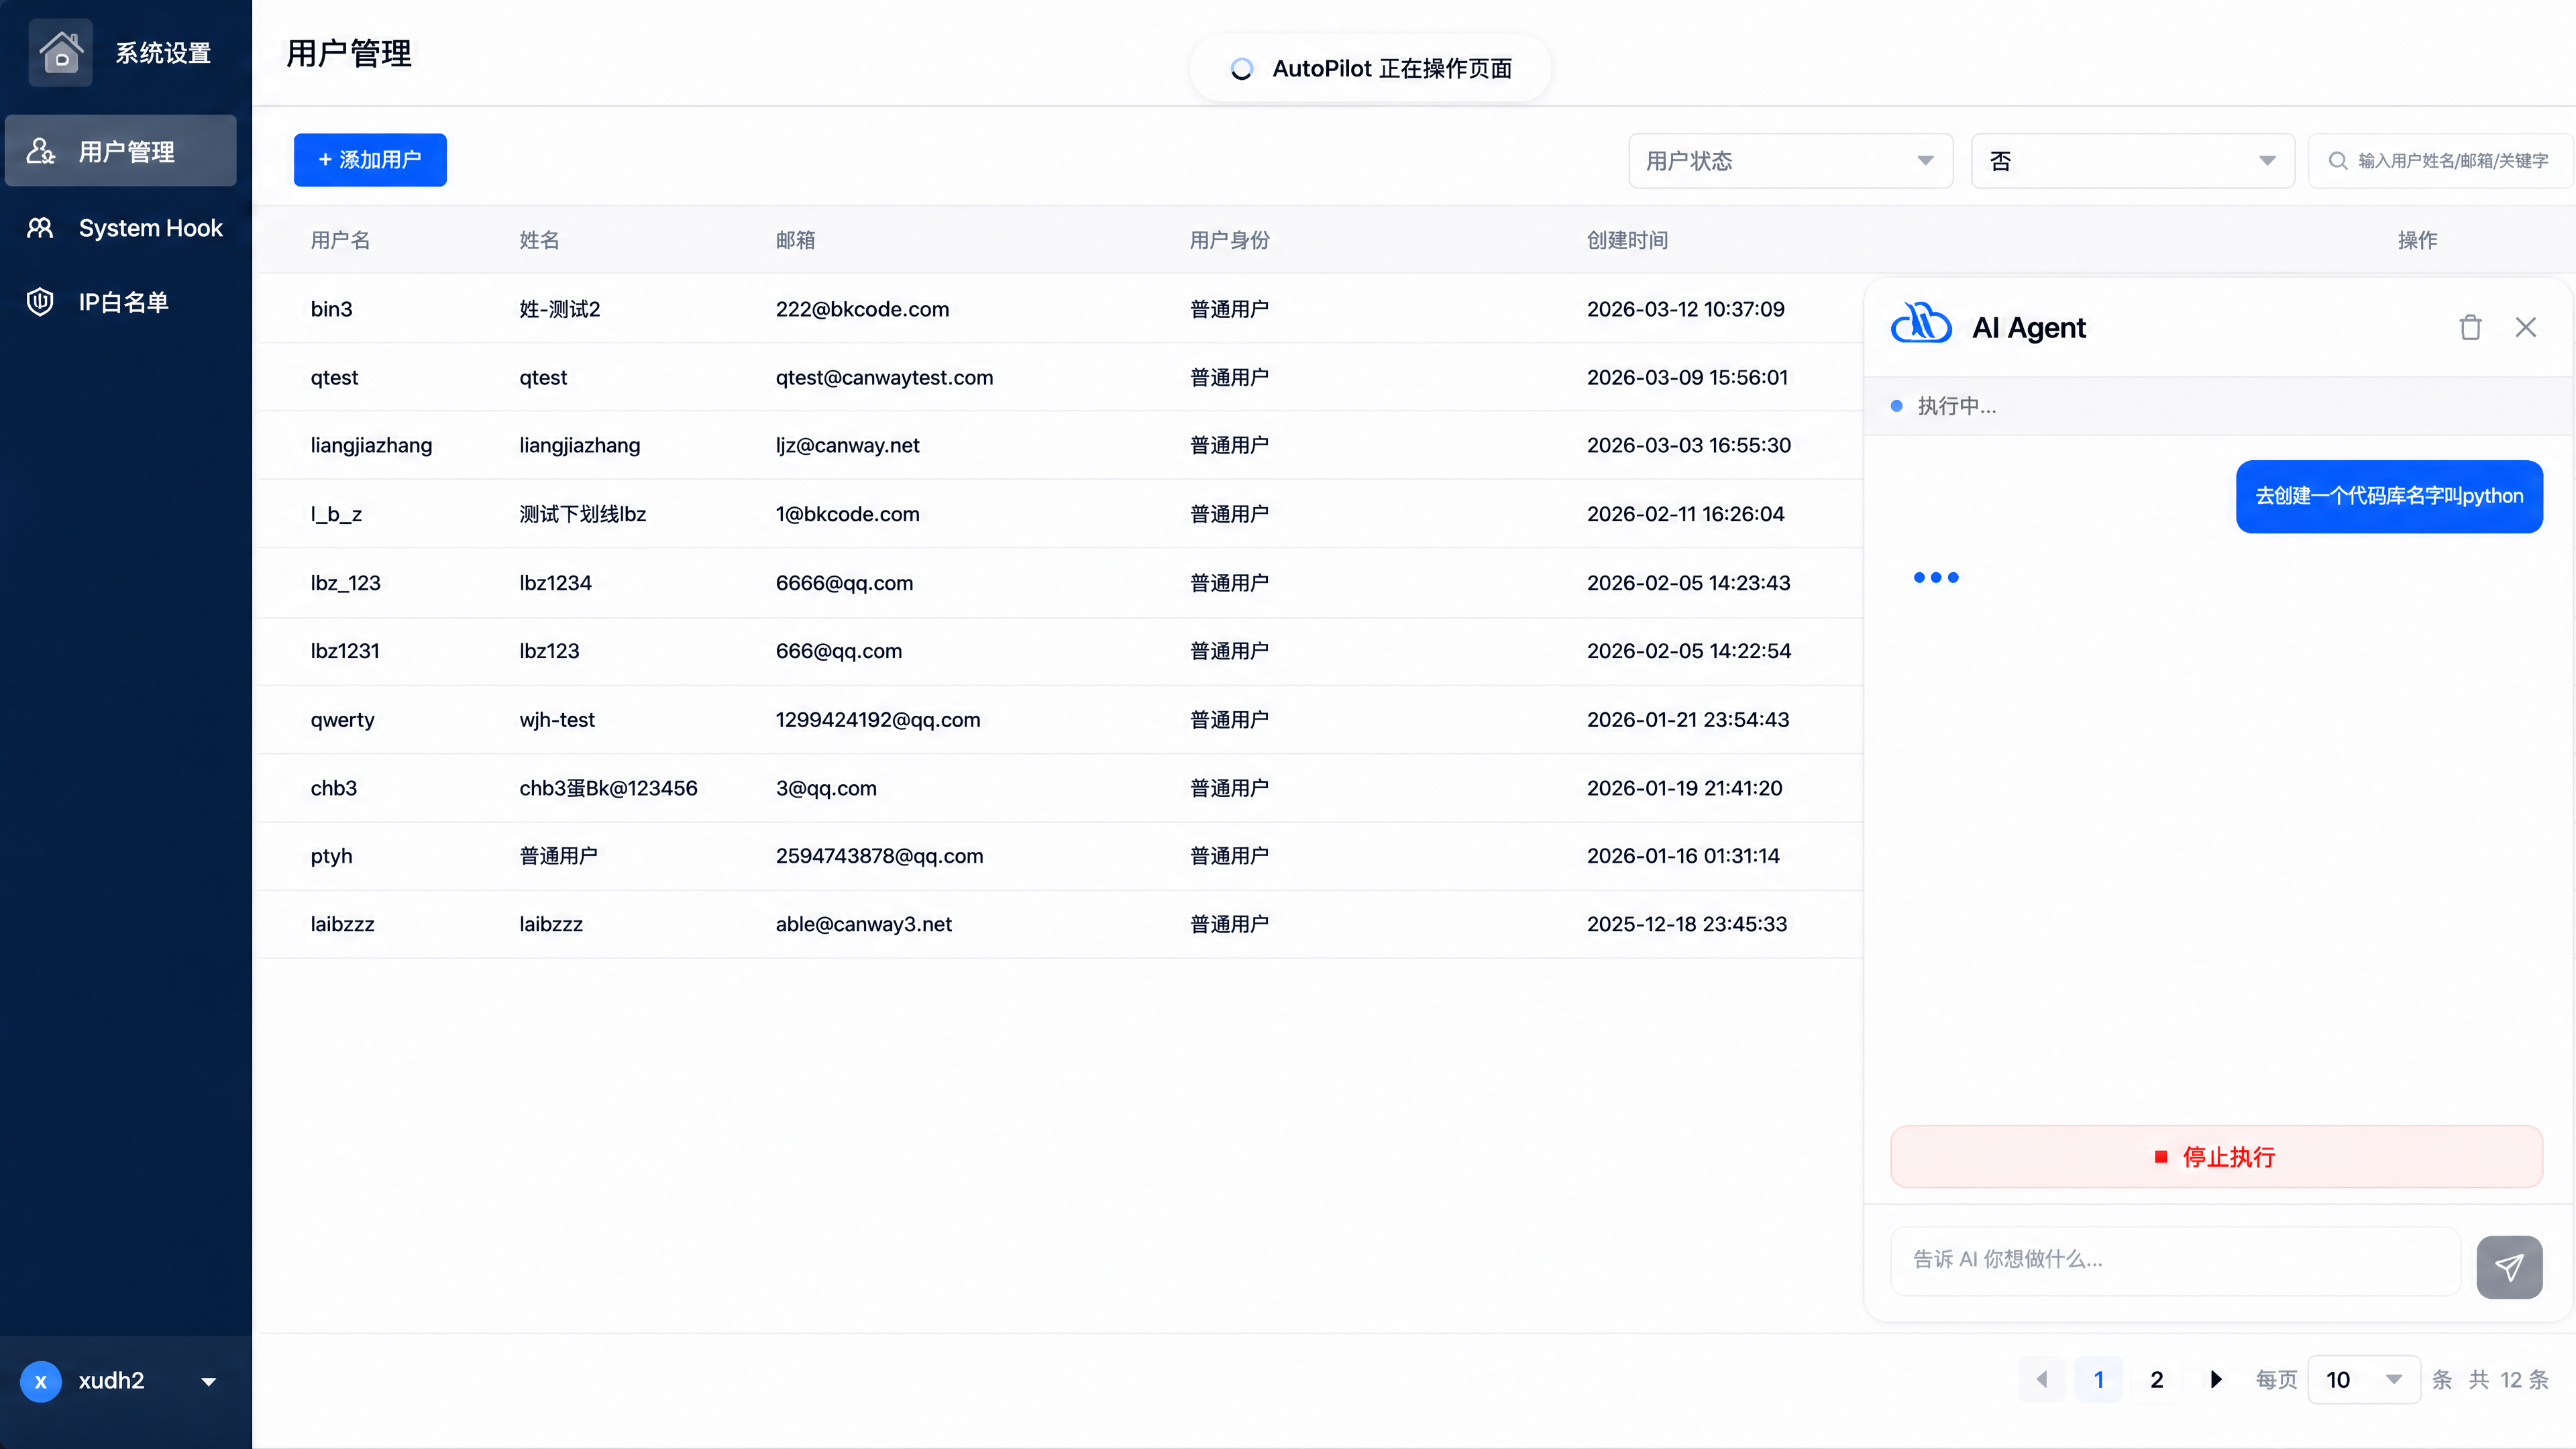Image resolution: width=2576 pixels, height=1449 pixels.
Task: Click the 用户管理 sidebar icon
Action: (40, 151)
